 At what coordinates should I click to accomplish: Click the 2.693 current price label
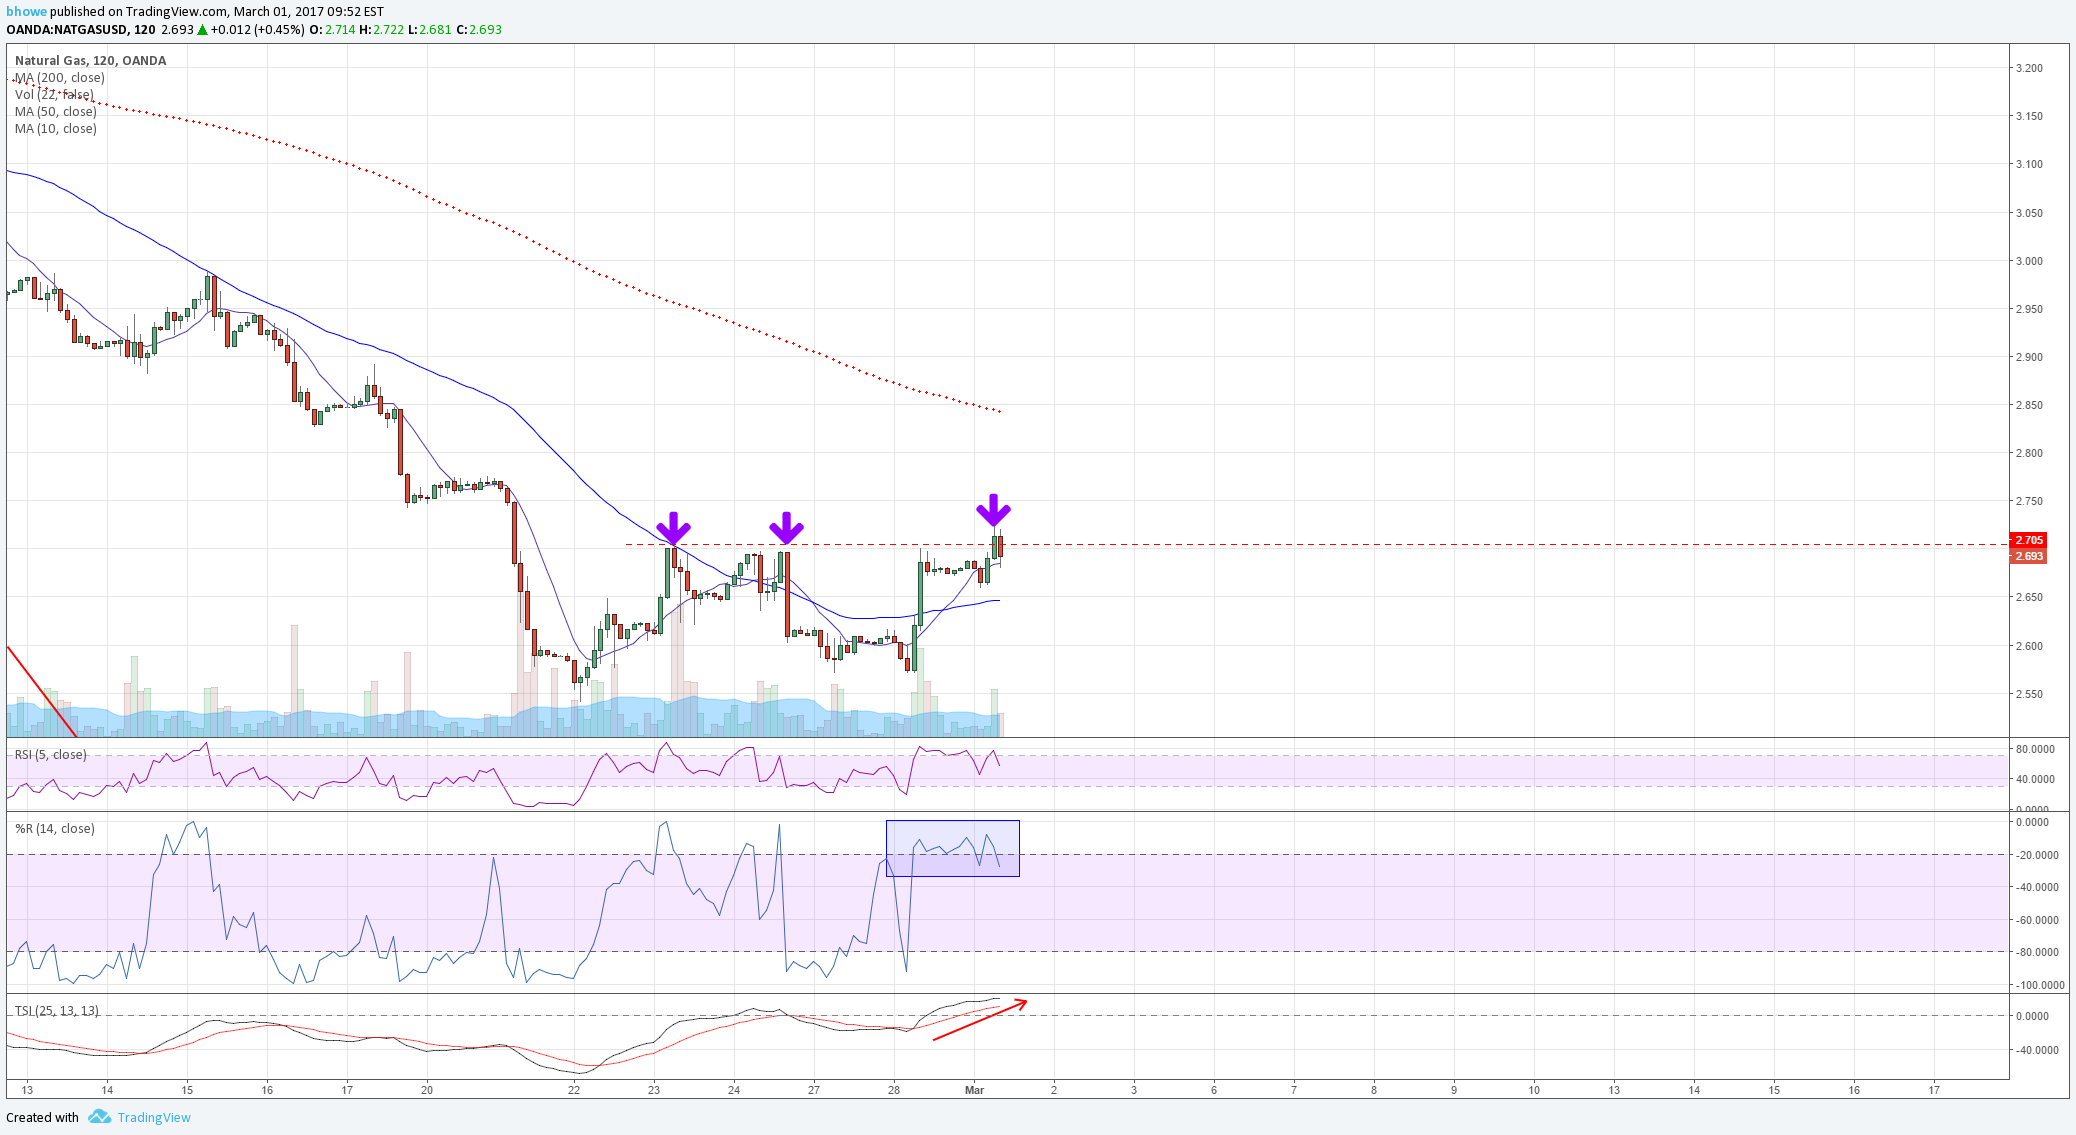pos(2028,556)
